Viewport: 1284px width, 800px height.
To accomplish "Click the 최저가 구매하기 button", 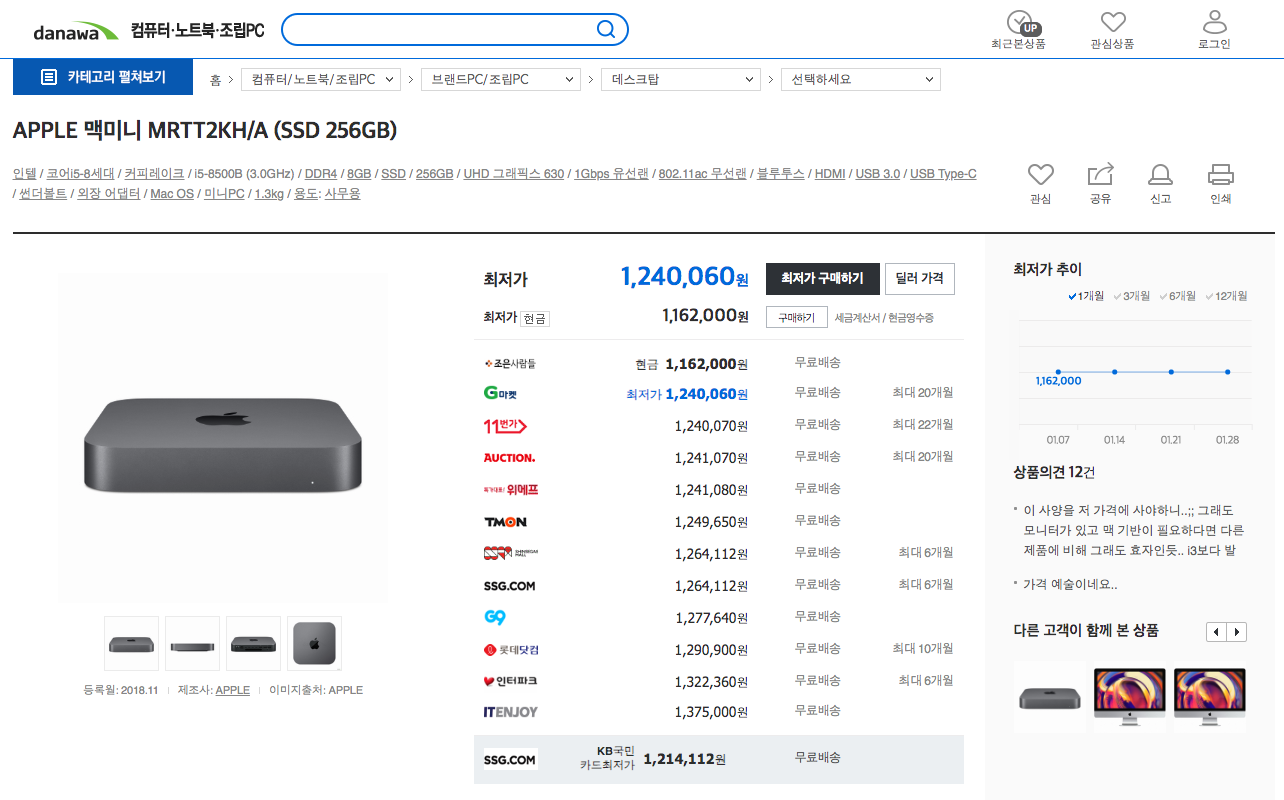I will [821, 278].
